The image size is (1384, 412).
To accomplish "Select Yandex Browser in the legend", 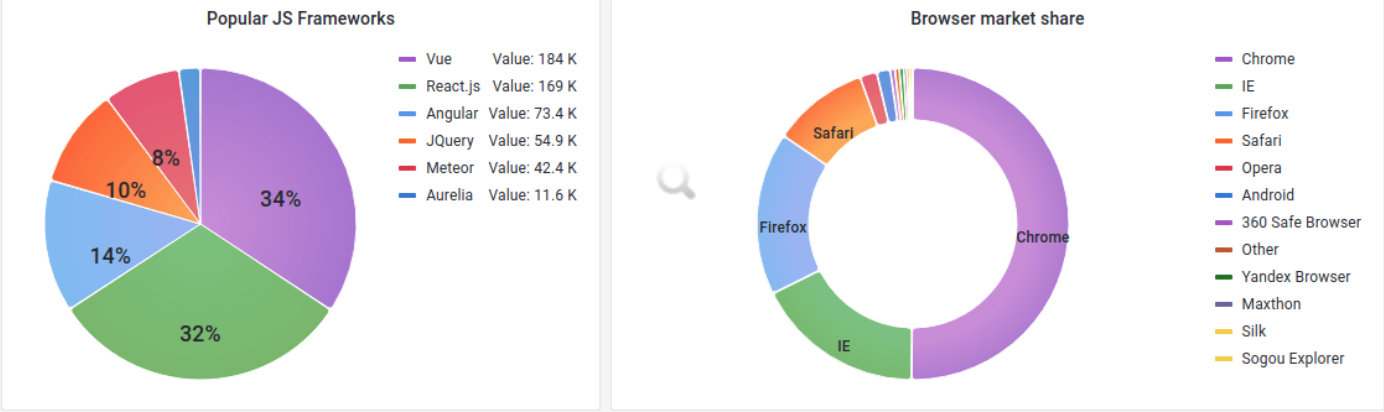I will pos(1295,277).
